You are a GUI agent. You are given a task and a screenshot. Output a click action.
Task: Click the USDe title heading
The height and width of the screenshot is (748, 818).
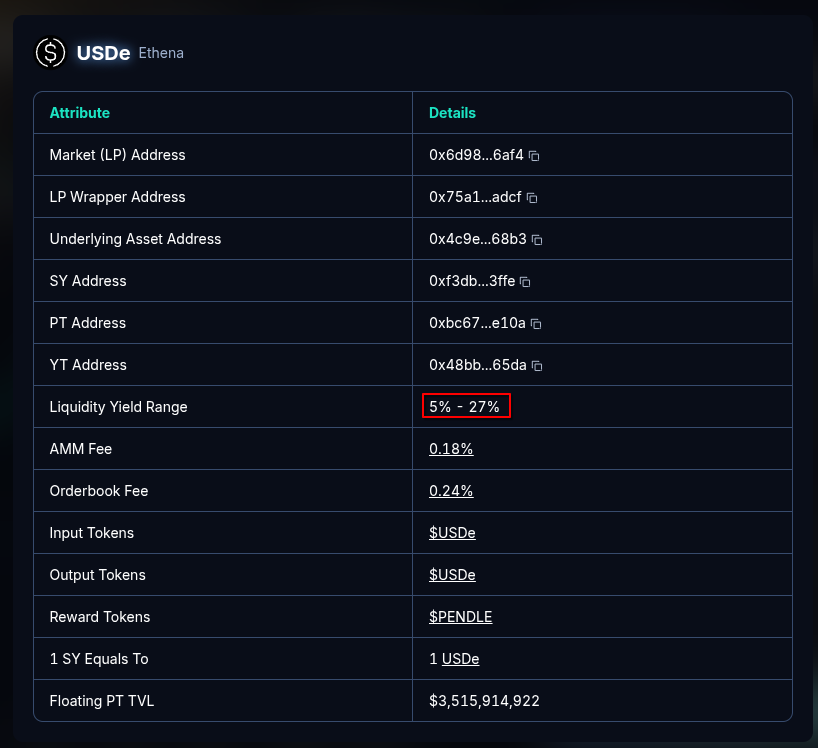103,53
